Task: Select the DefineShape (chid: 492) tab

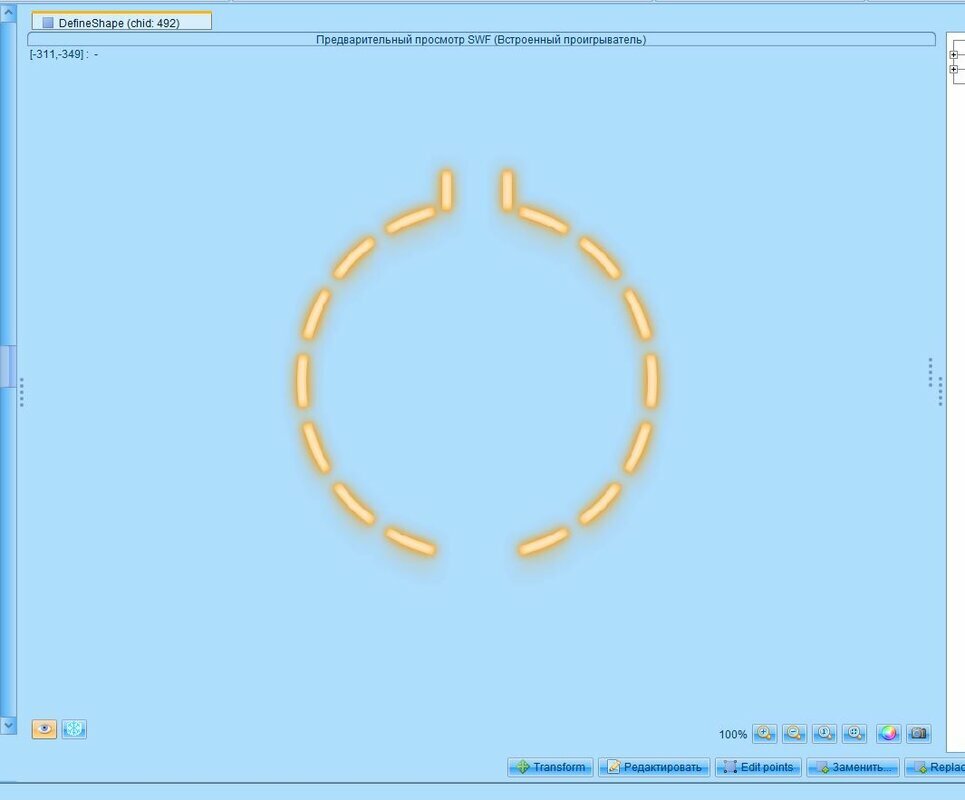Action: (x=121, y=22)
